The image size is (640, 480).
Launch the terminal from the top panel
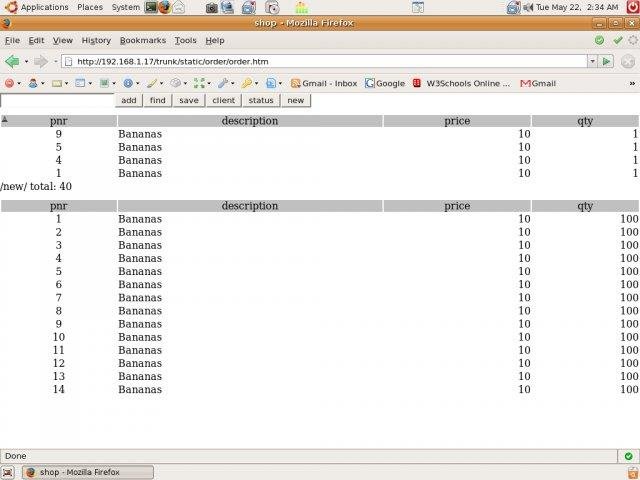pos(151,7)
